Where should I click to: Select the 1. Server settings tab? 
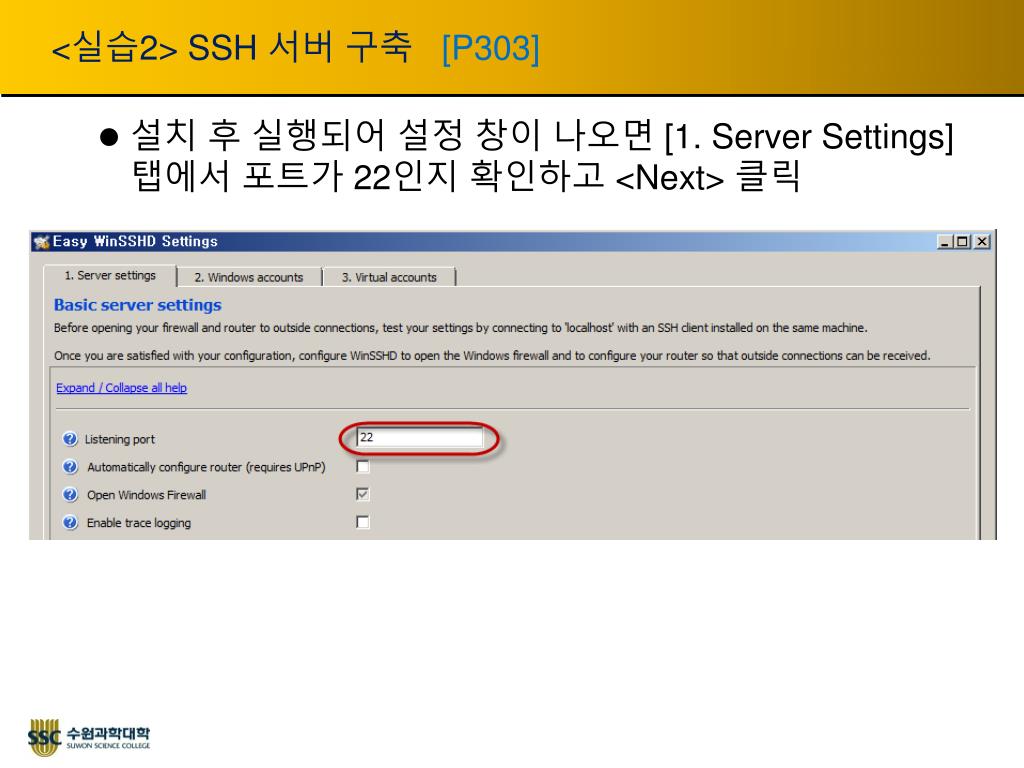pos(110,276)
